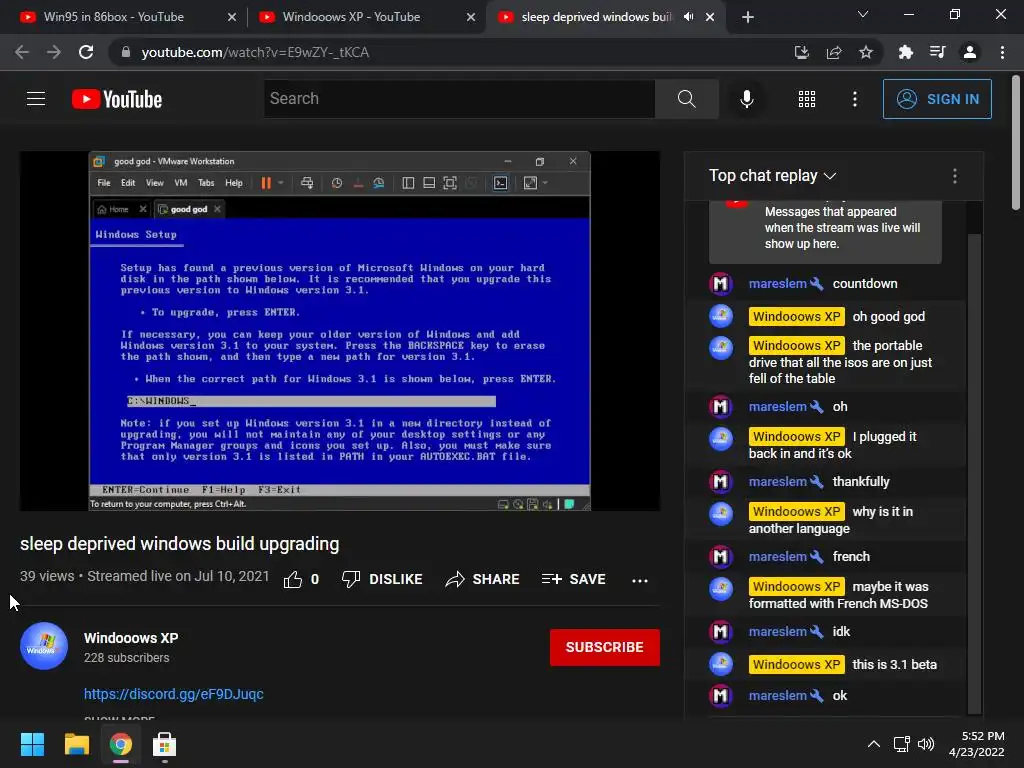This screenshot has width=1024, height=768.
Task: Click Chrome taskbar icon
Action: point(121,744)
